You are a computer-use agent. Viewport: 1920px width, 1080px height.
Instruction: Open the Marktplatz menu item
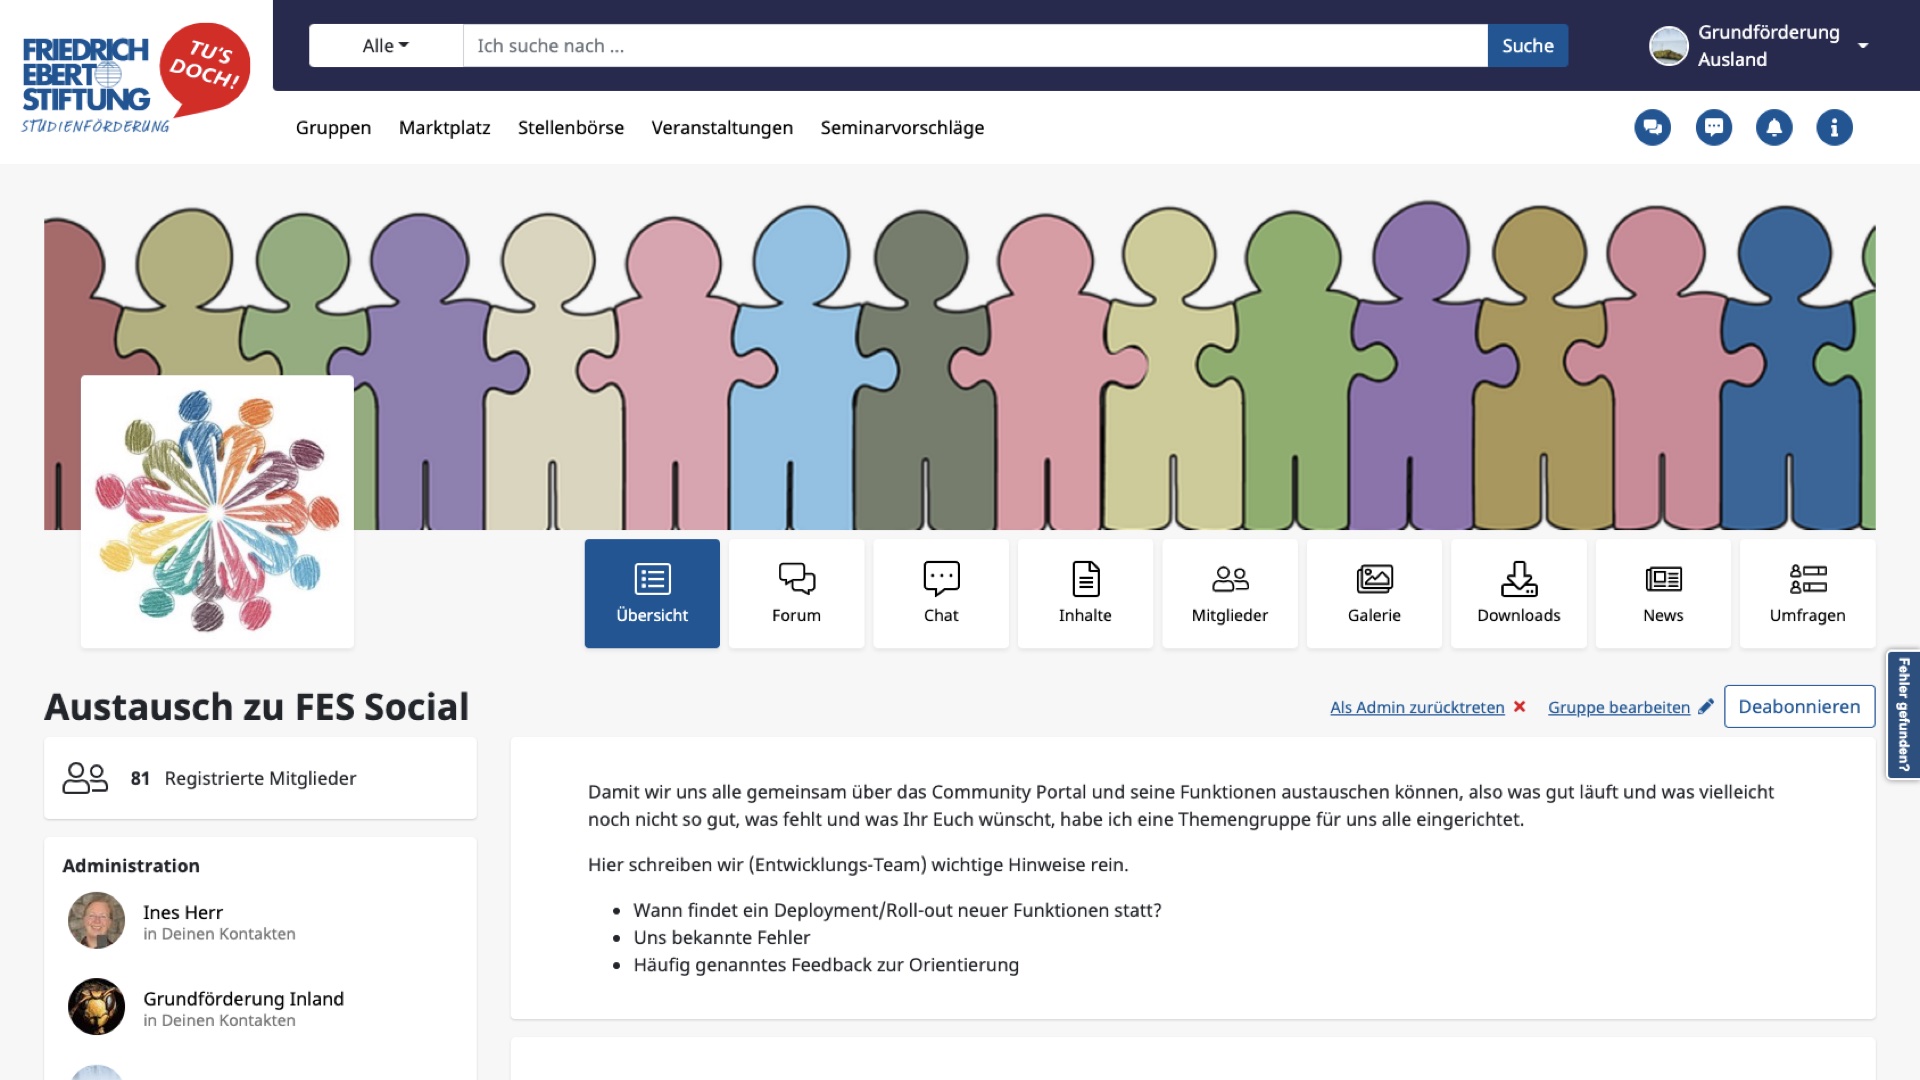click(x=444, y=128)
